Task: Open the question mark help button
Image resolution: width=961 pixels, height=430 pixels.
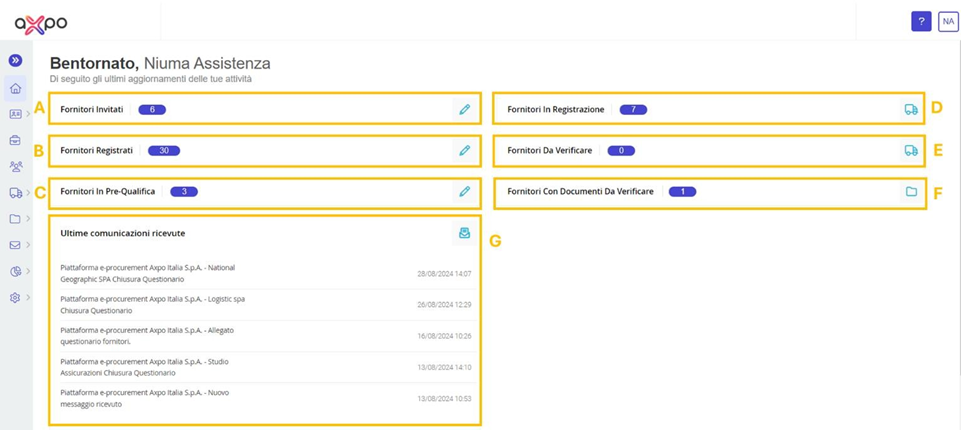Action: pyautogui.click(x=921, y=21)
